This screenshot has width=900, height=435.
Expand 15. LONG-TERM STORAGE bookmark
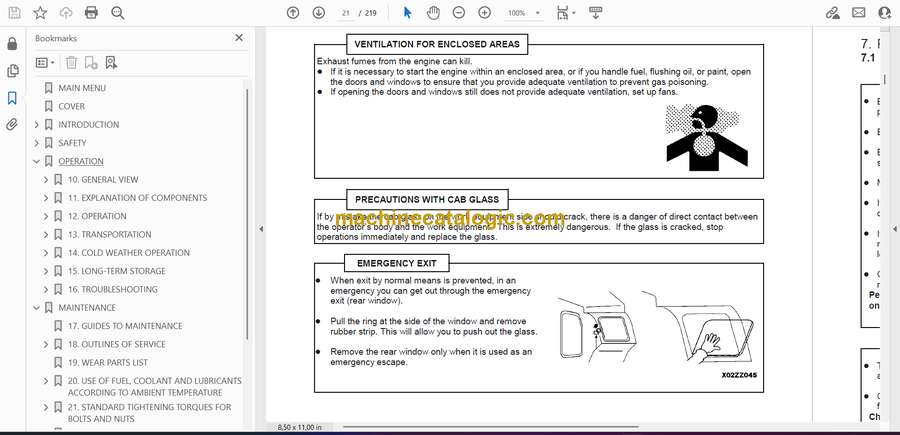click(46, 271)
